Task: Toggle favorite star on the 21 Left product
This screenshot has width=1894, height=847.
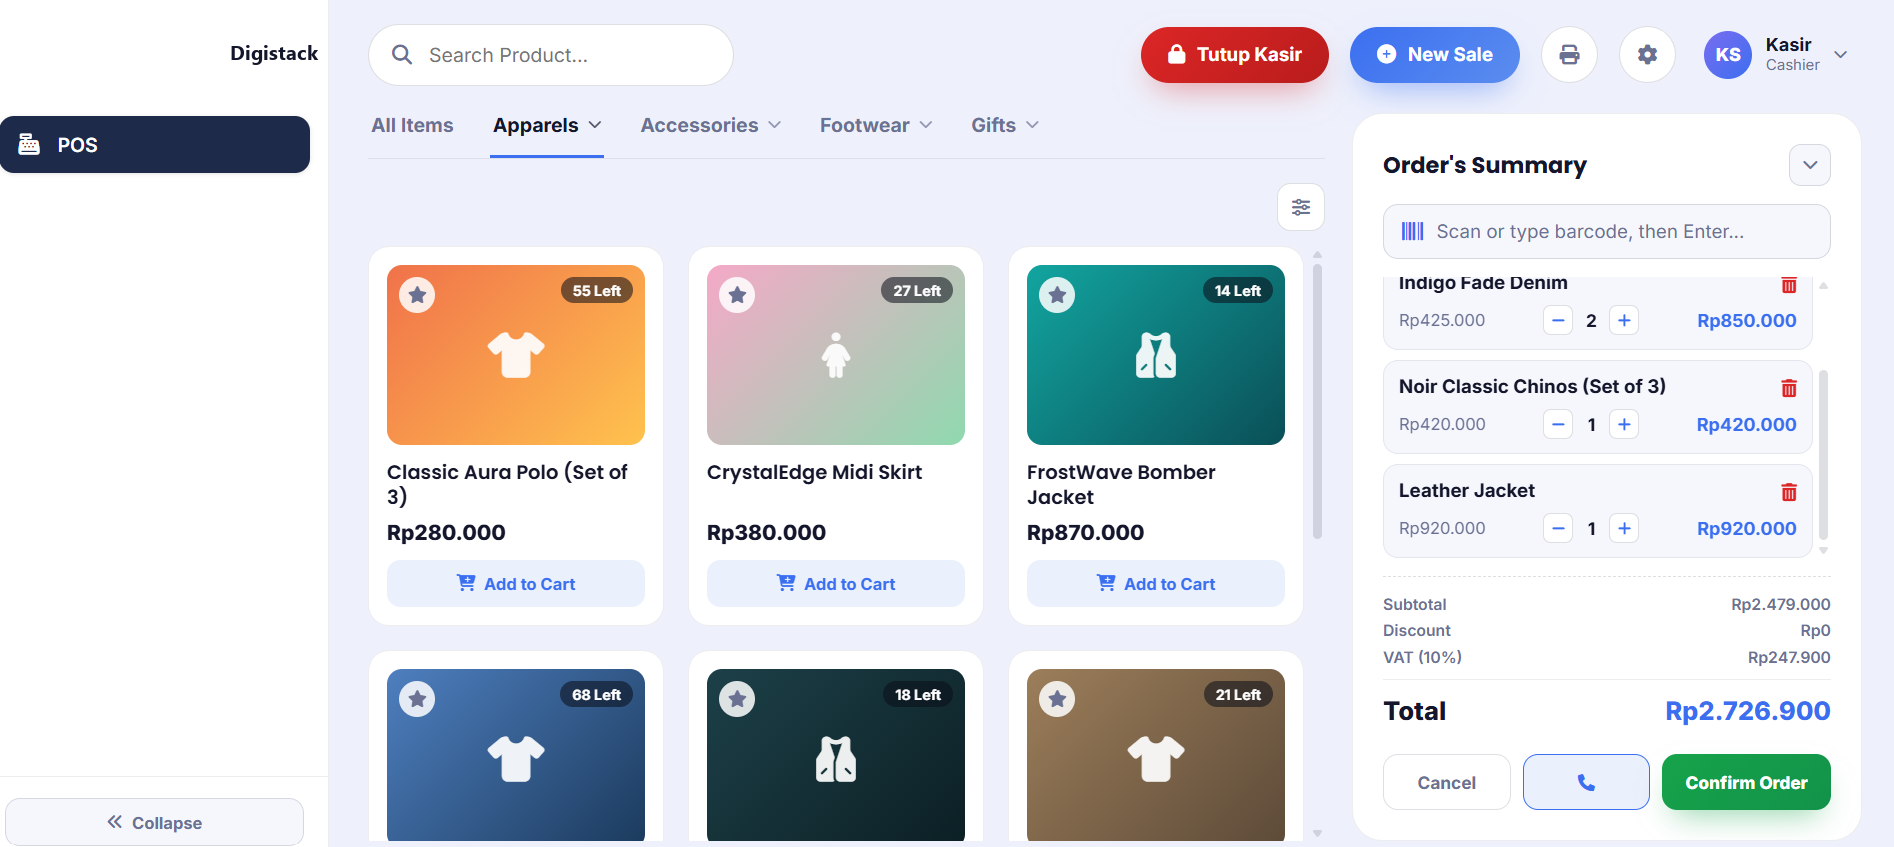Action: 1057,699
